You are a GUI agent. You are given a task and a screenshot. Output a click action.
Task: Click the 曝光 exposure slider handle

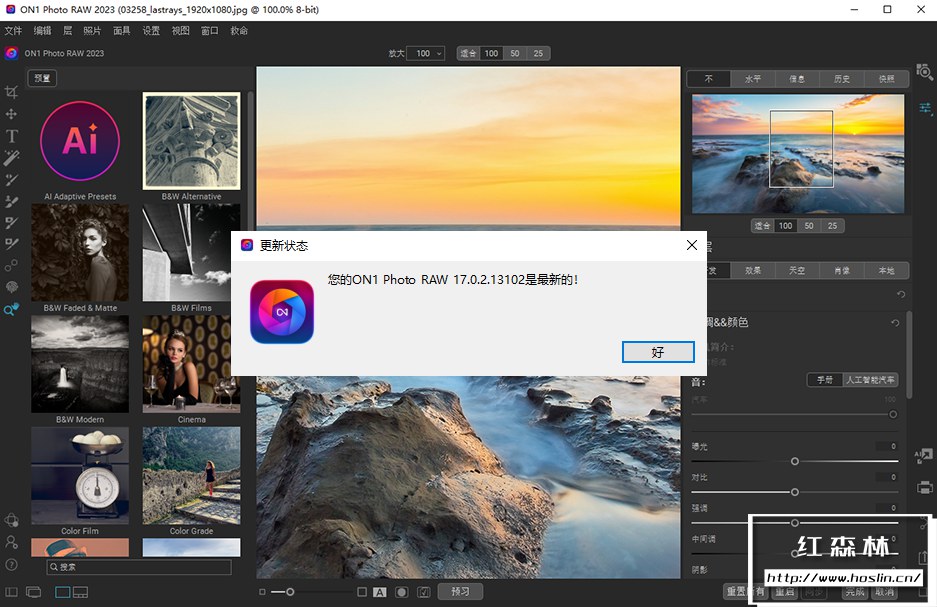(x=795, y=461)
